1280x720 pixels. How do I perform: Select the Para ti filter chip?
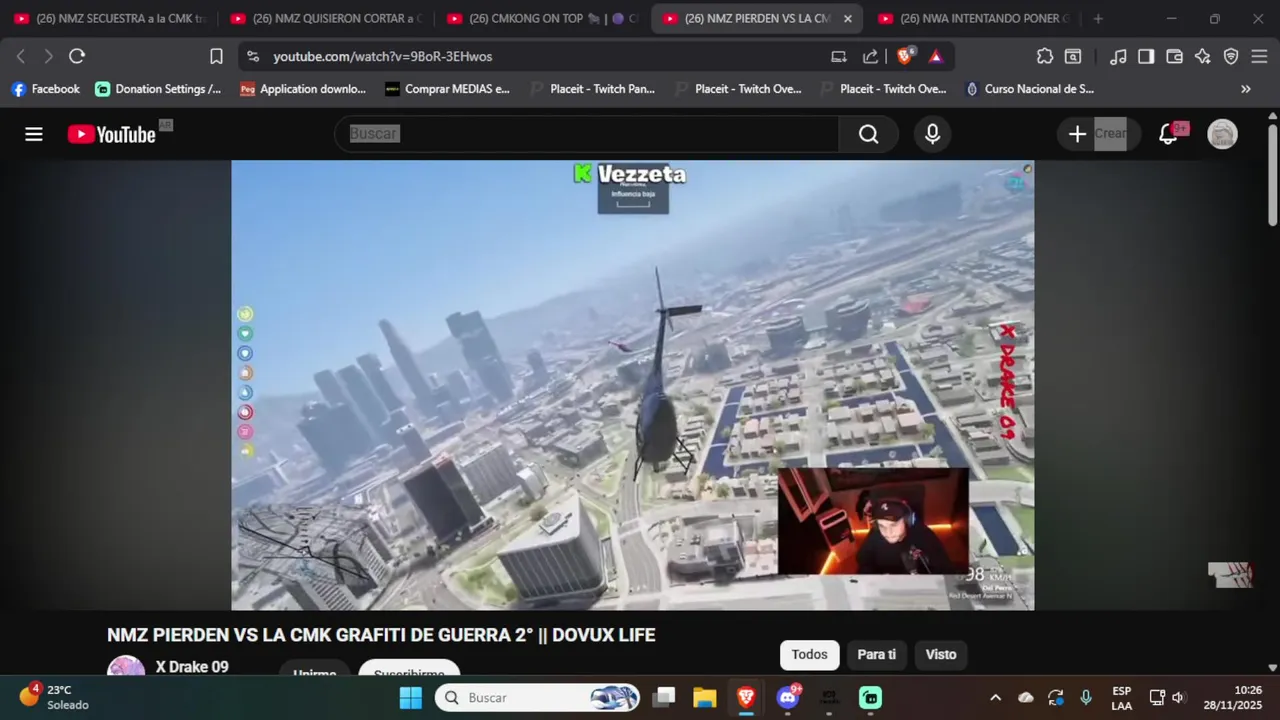(x=876, y=655)
